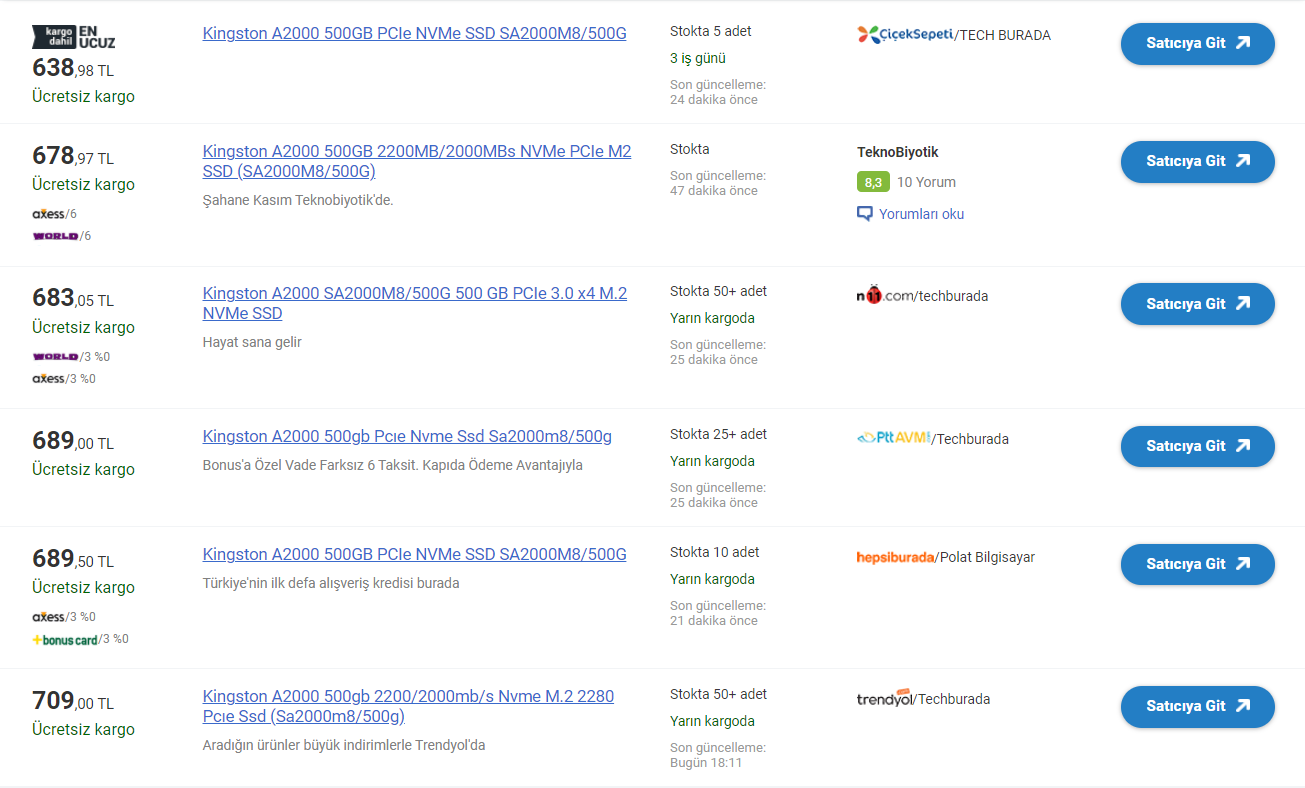This screenshot has width=1305, height=788.
Task: Click the TeknoBiyotik seller name
Action: (x=898, y=152)
